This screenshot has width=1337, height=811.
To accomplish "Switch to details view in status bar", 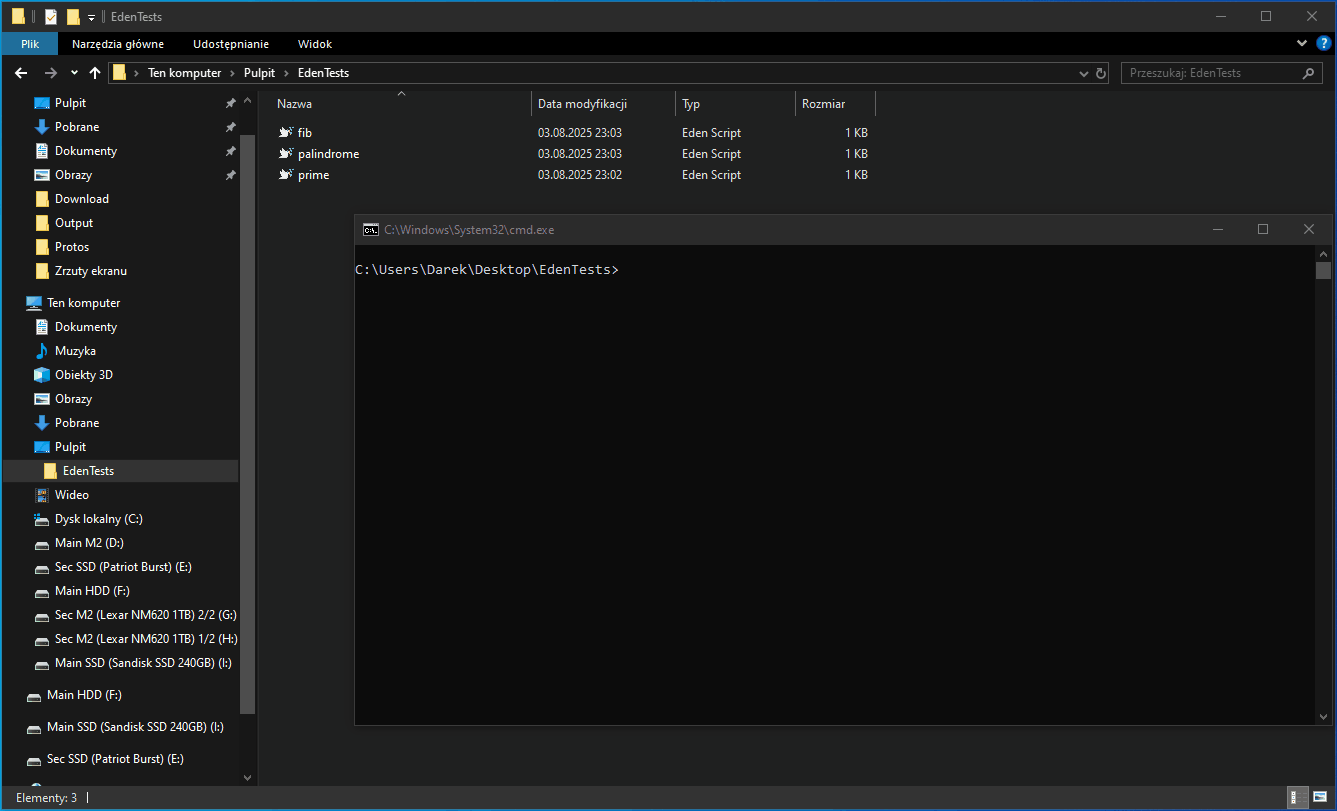I will [x=1296, y=797].
